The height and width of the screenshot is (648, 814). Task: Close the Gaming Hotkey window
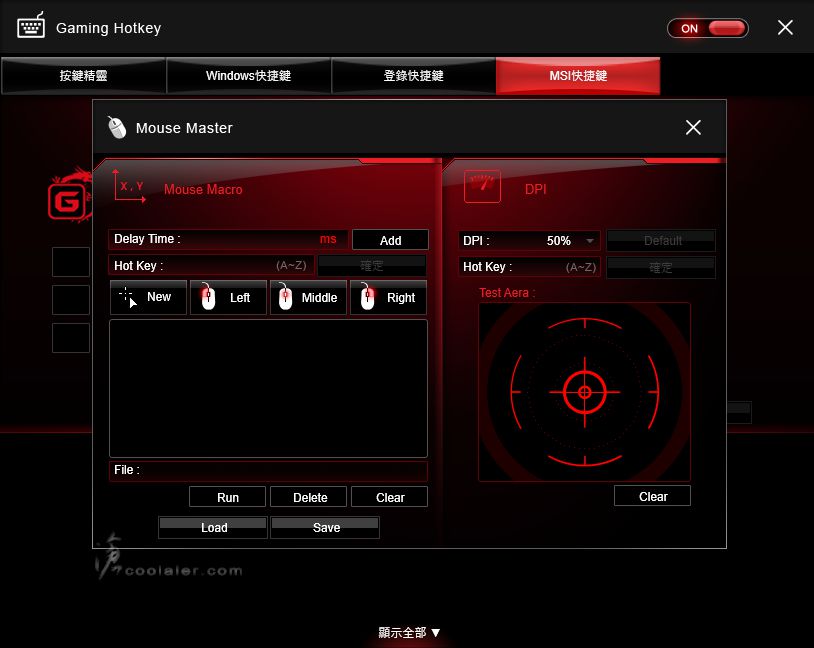point(785,28)
